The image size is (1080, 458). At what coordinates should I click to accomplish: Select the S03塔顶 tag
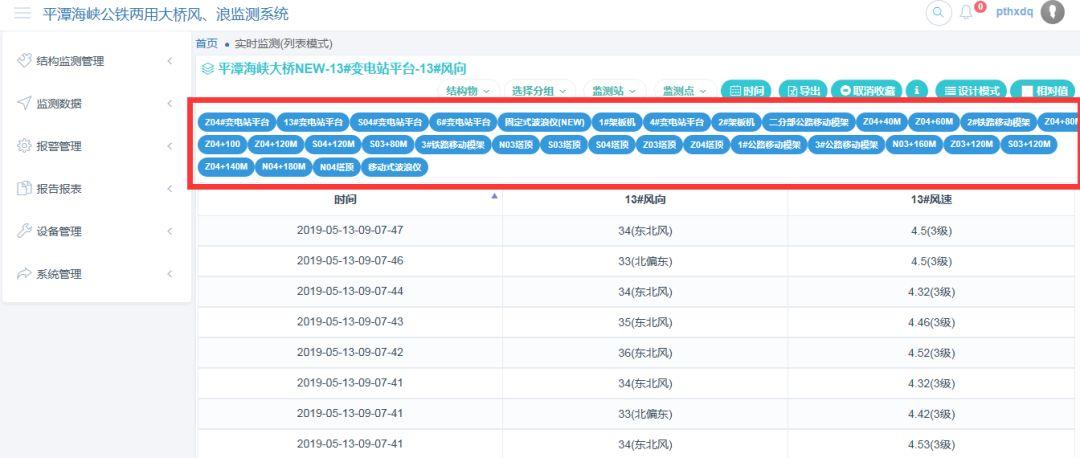(x=563, y=145)
